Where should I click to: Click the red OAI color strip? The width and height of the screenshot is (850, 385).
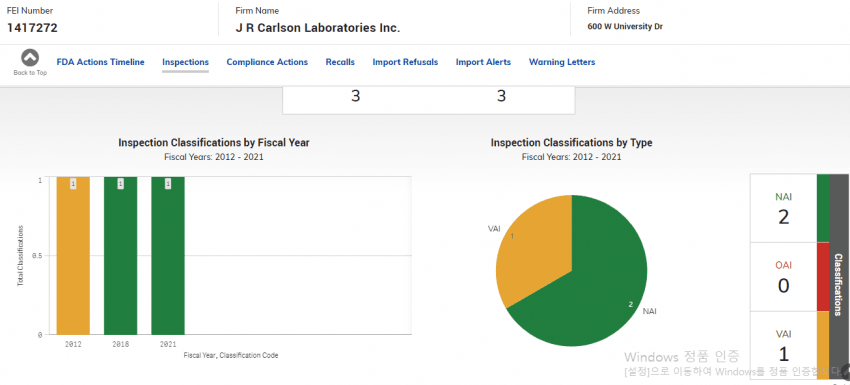822,277
